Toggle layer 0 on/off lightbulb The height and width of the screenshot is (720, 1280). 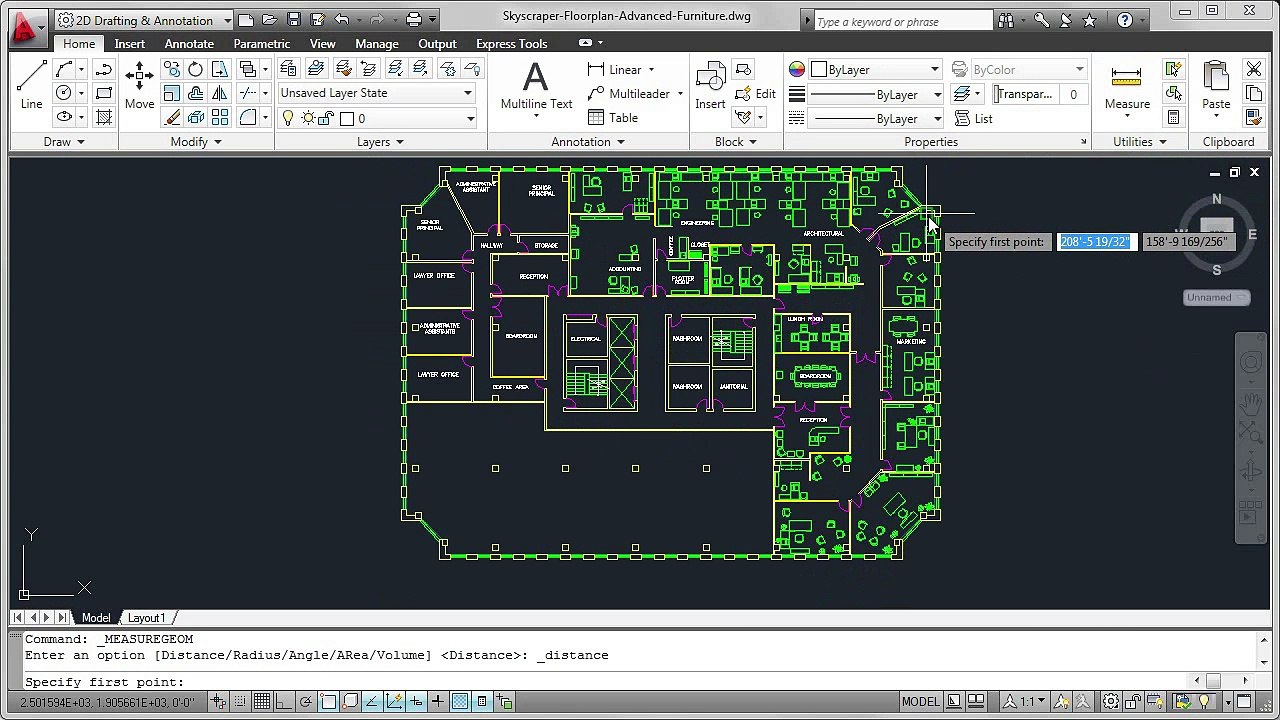(x=288, y=118)
